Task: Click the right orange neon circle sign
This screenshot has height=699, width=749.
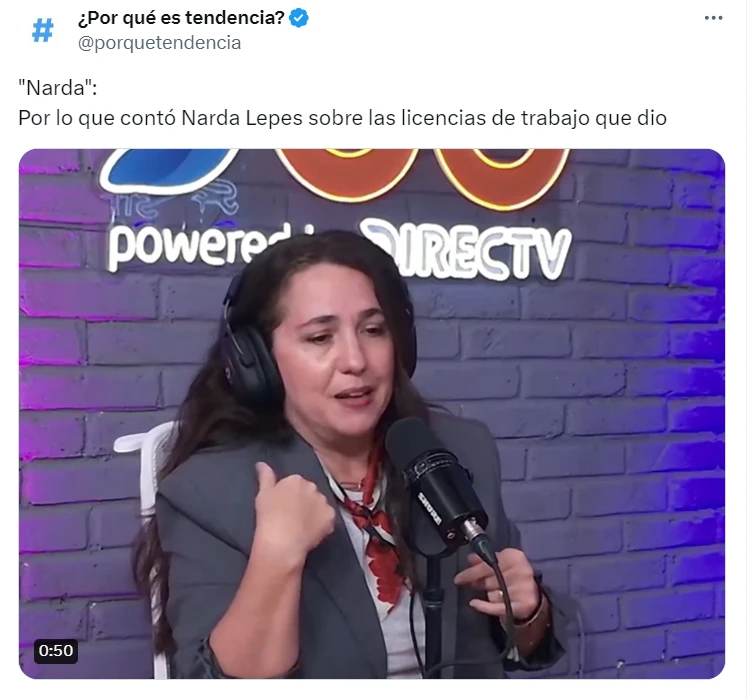Action: [x=502, y=178]
